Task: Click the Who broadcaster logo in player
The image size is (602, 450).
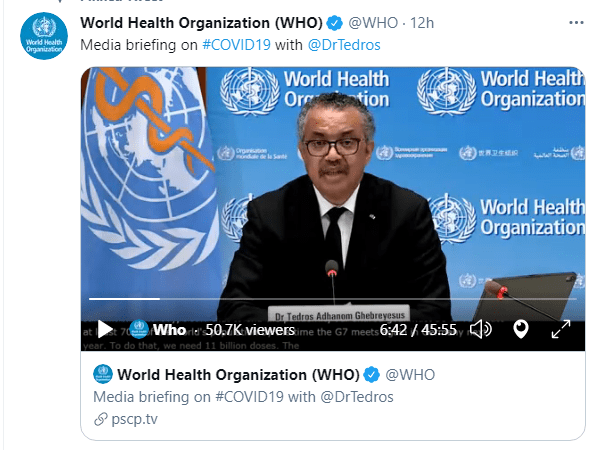Action: 139,329
